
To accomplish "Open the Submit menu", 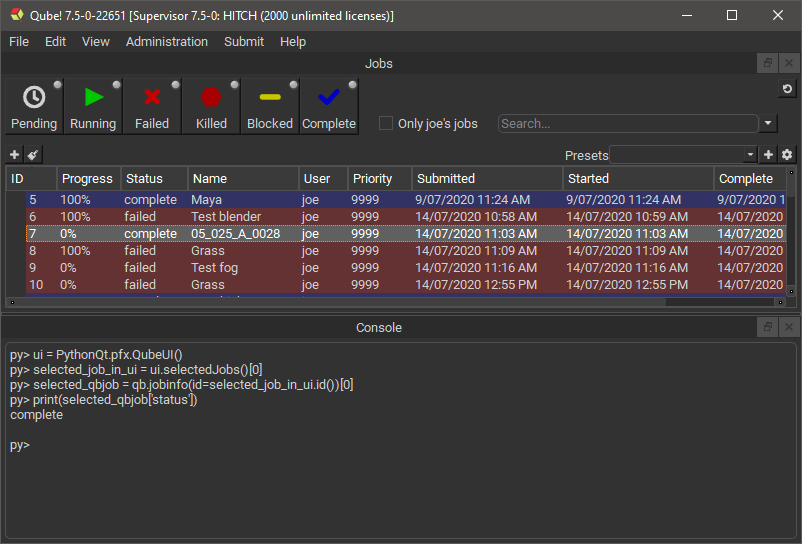I will (x=244, y=42).
